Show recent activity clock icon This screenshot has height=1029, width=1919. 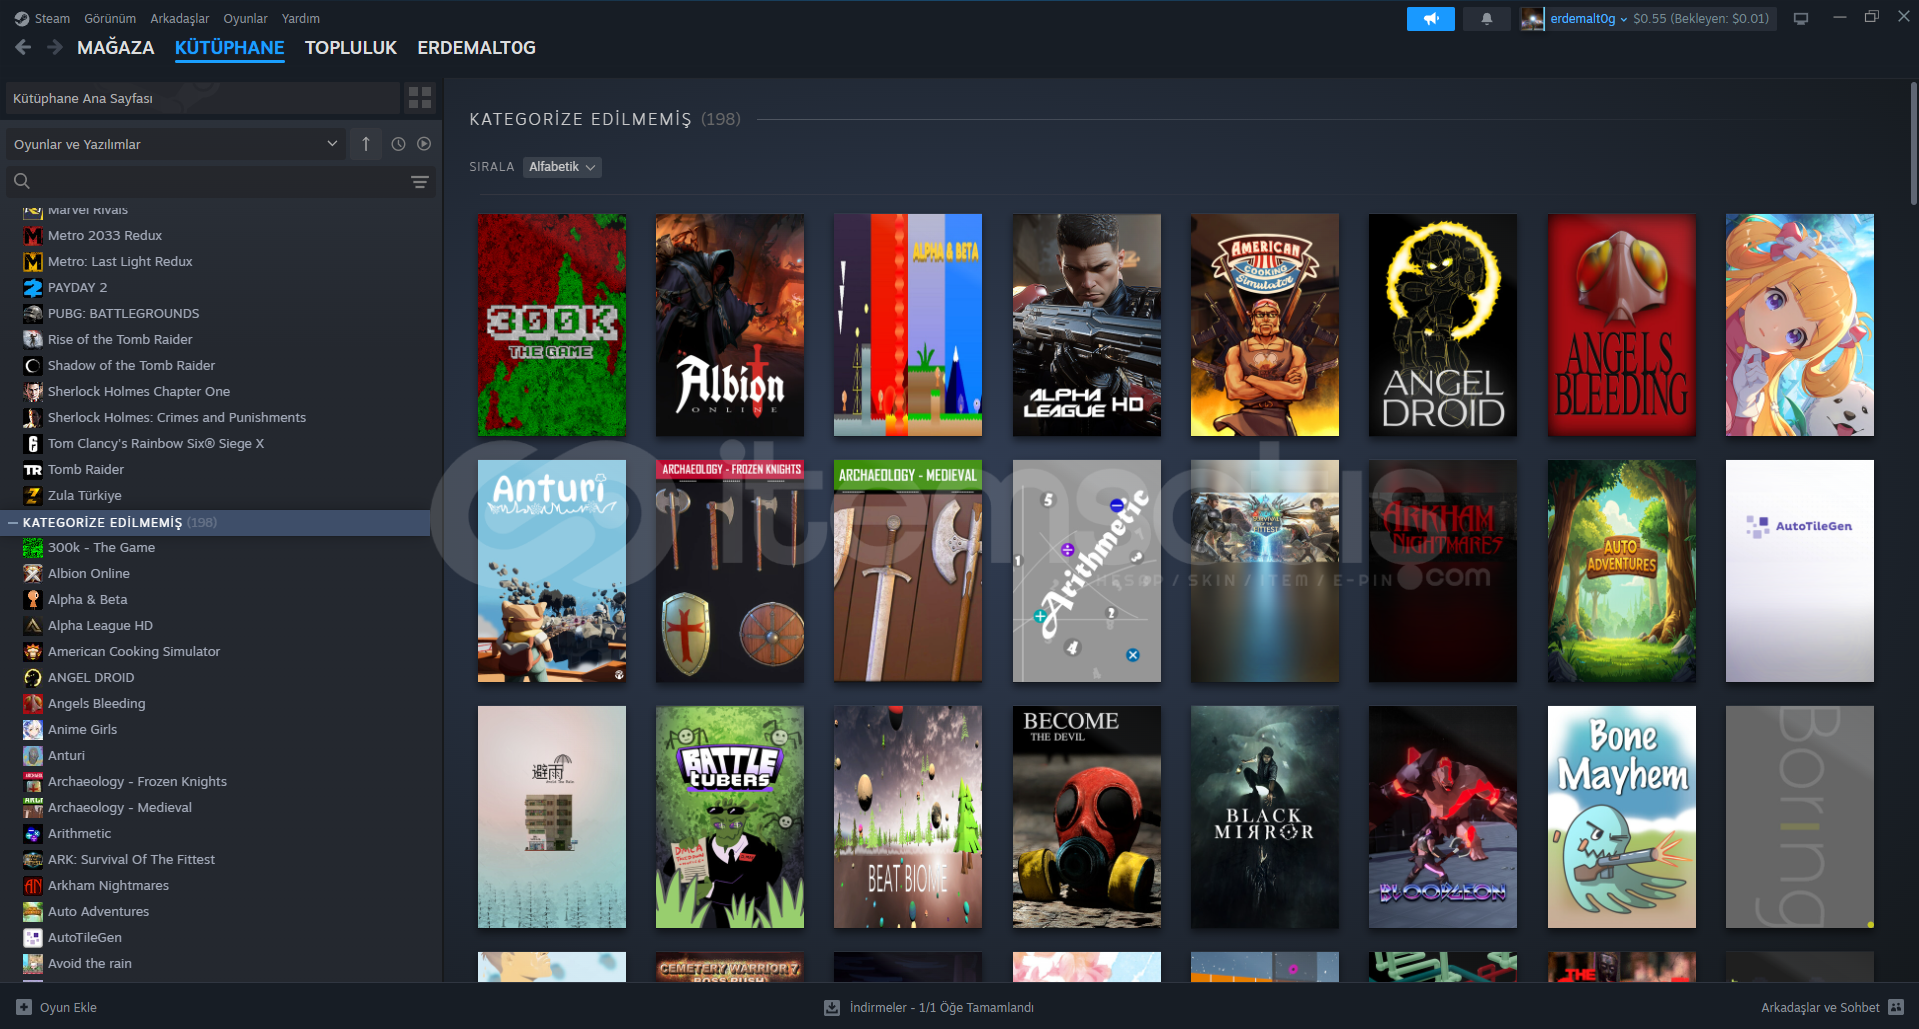pyautogui.click(x=398, y=144)
